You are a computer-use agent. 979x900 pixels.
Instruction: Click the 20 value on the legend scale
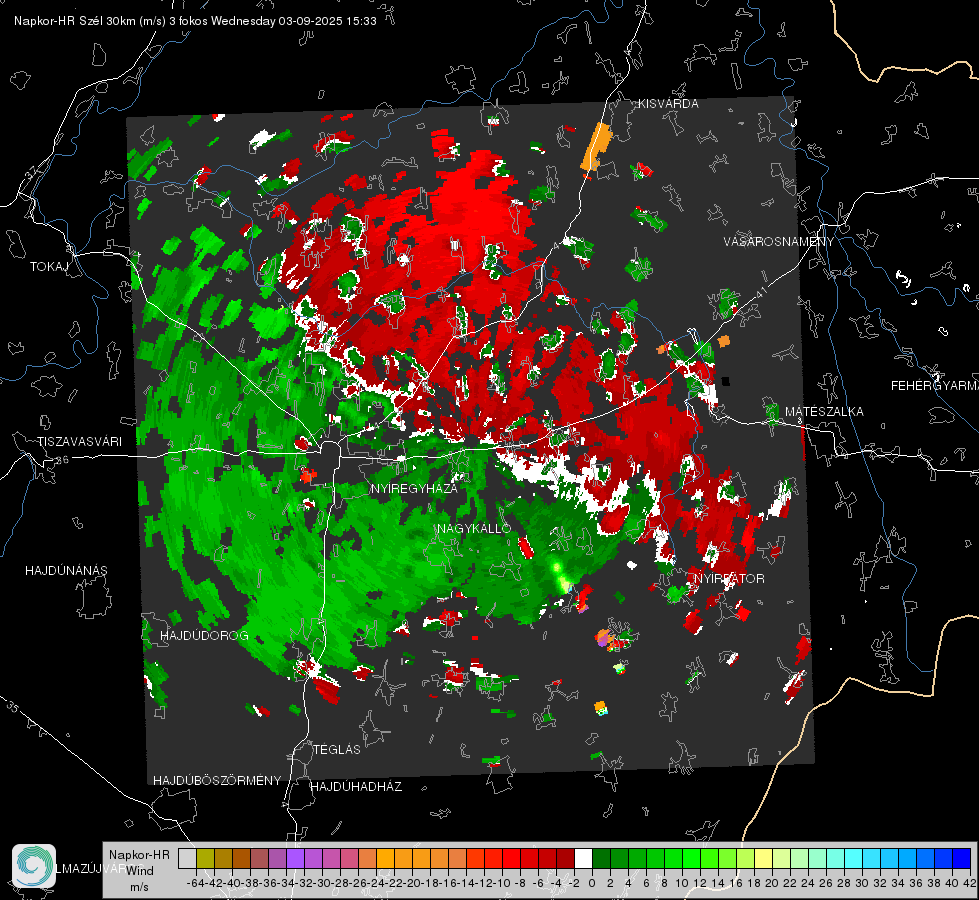pyautogui.click(x=772, y=884)
